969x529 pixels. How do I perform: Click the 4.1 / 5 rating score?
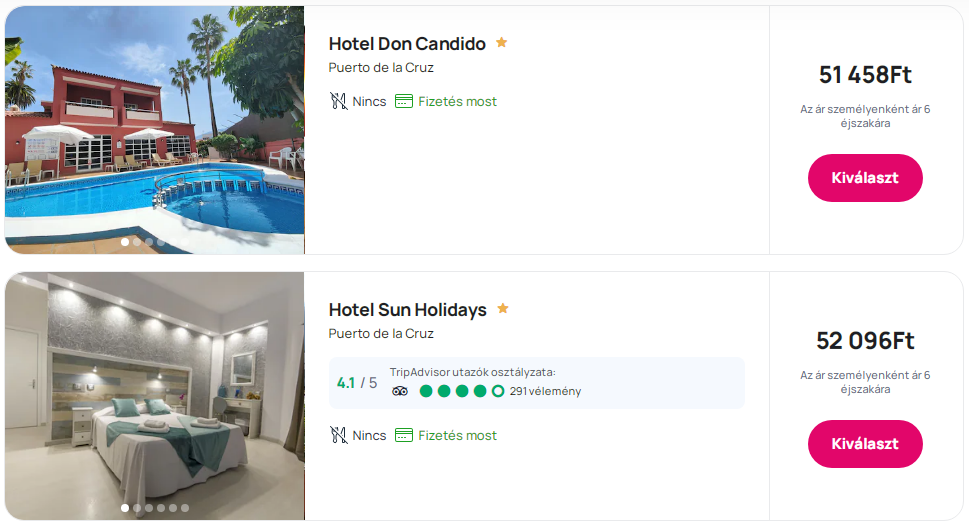click(357, 383)
